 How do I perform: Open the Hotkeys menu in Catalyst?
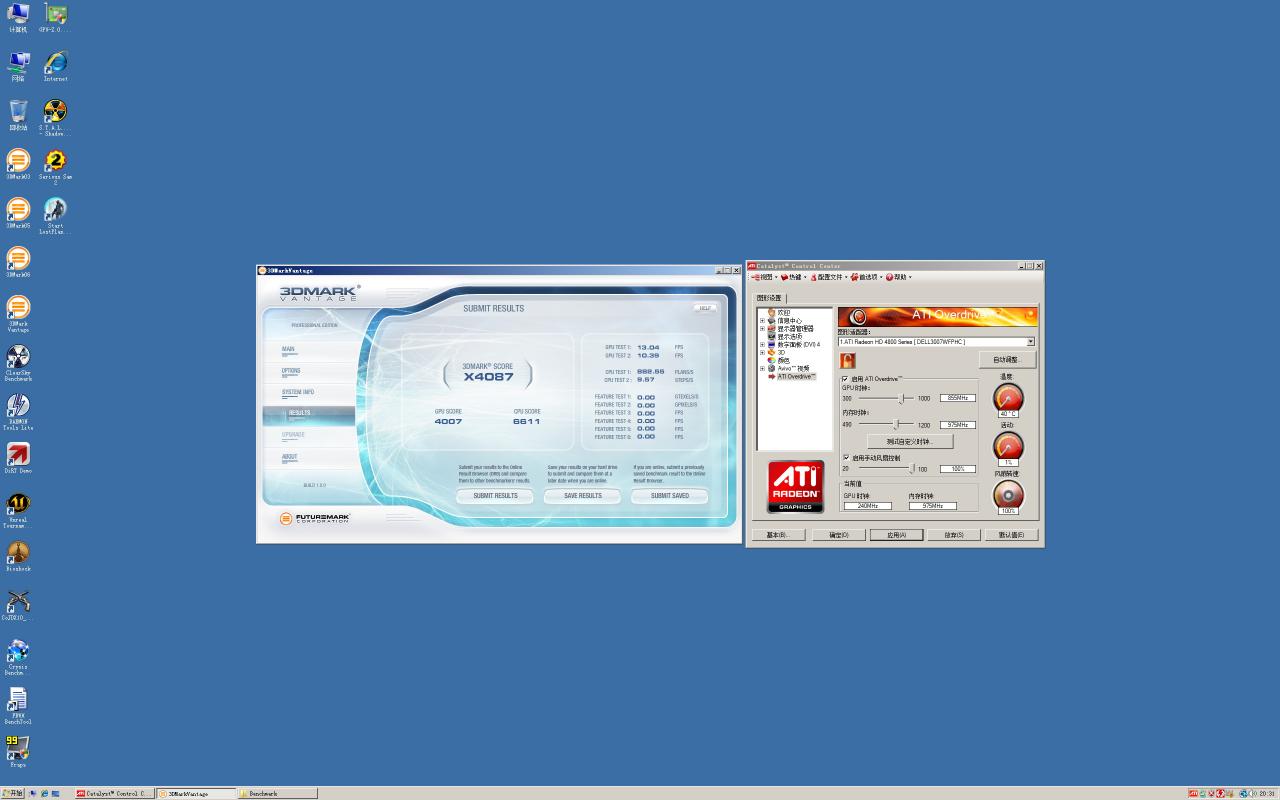coord(794,277)
